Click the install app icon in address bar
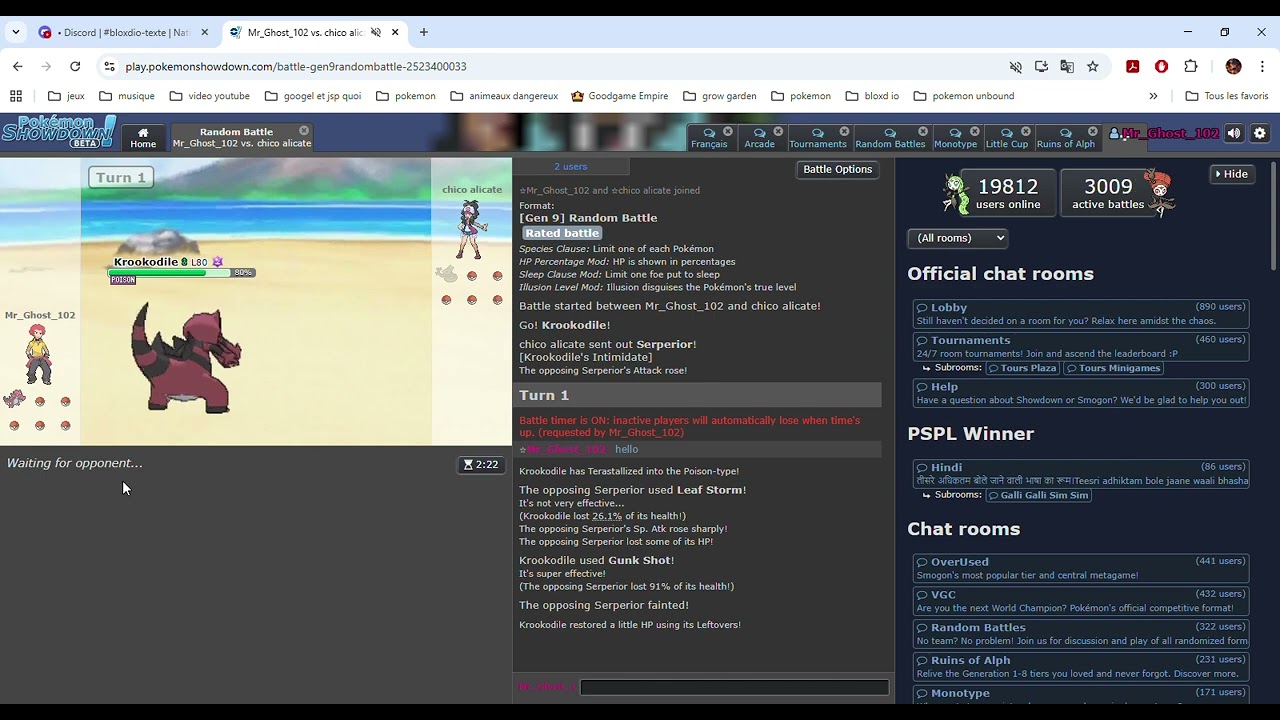 (x=1041, y=66)
